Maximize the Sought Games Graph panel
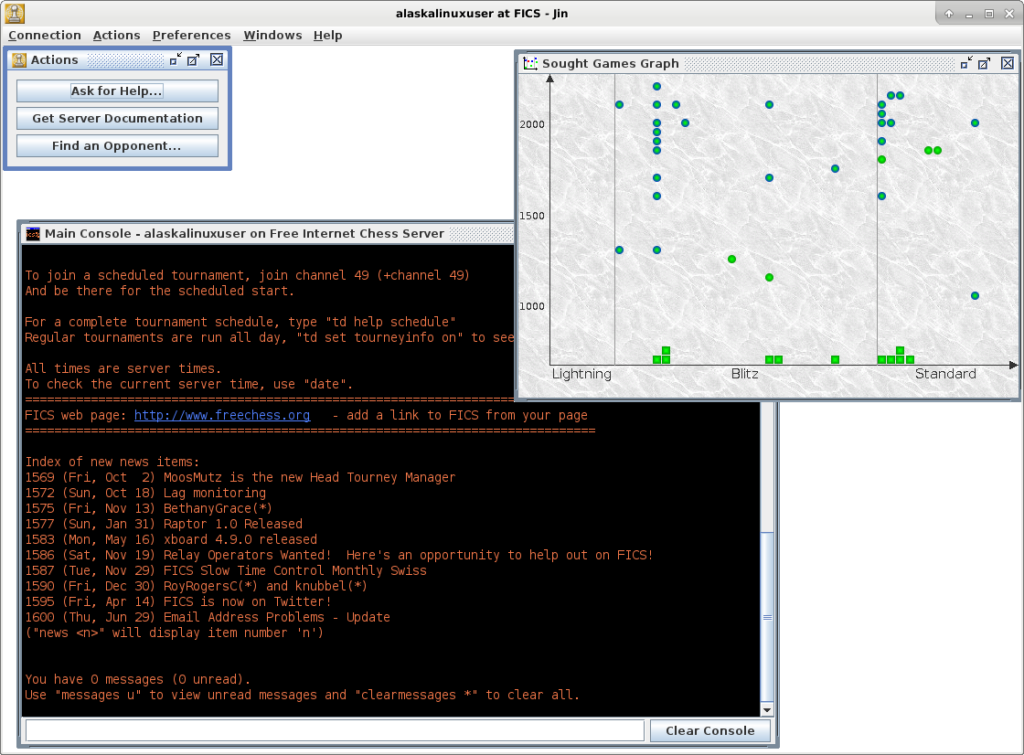 click(985, 63)
